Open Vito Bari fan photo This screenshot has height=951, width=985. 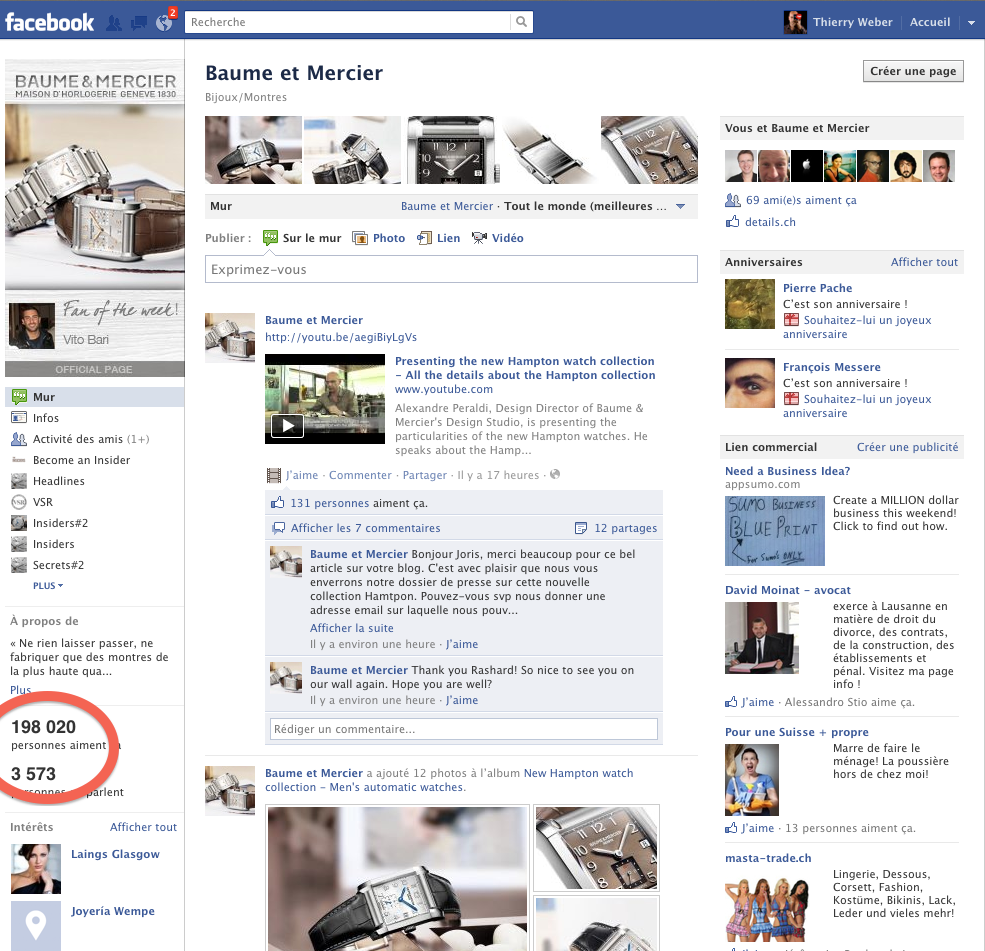tap(31, 327)
